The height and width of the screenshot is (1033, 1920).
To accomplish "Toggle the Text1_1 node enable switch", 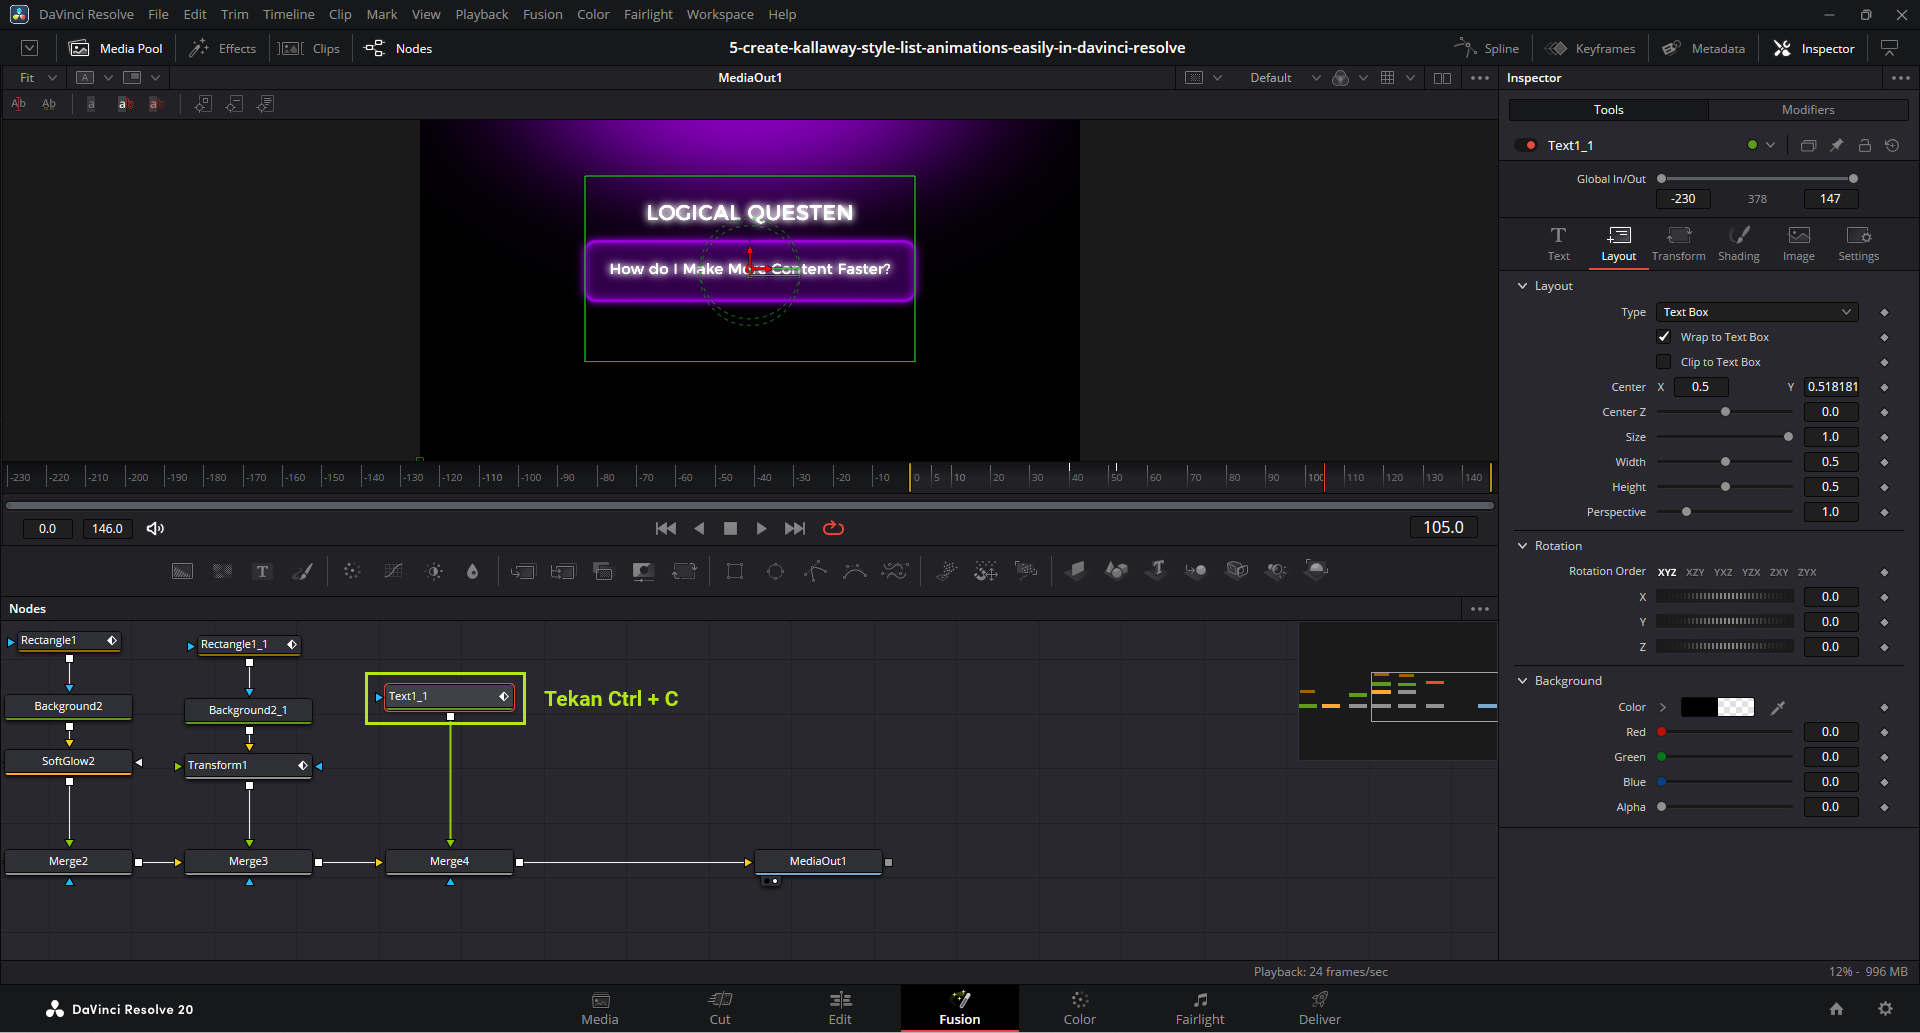I will click(1526, 145).
